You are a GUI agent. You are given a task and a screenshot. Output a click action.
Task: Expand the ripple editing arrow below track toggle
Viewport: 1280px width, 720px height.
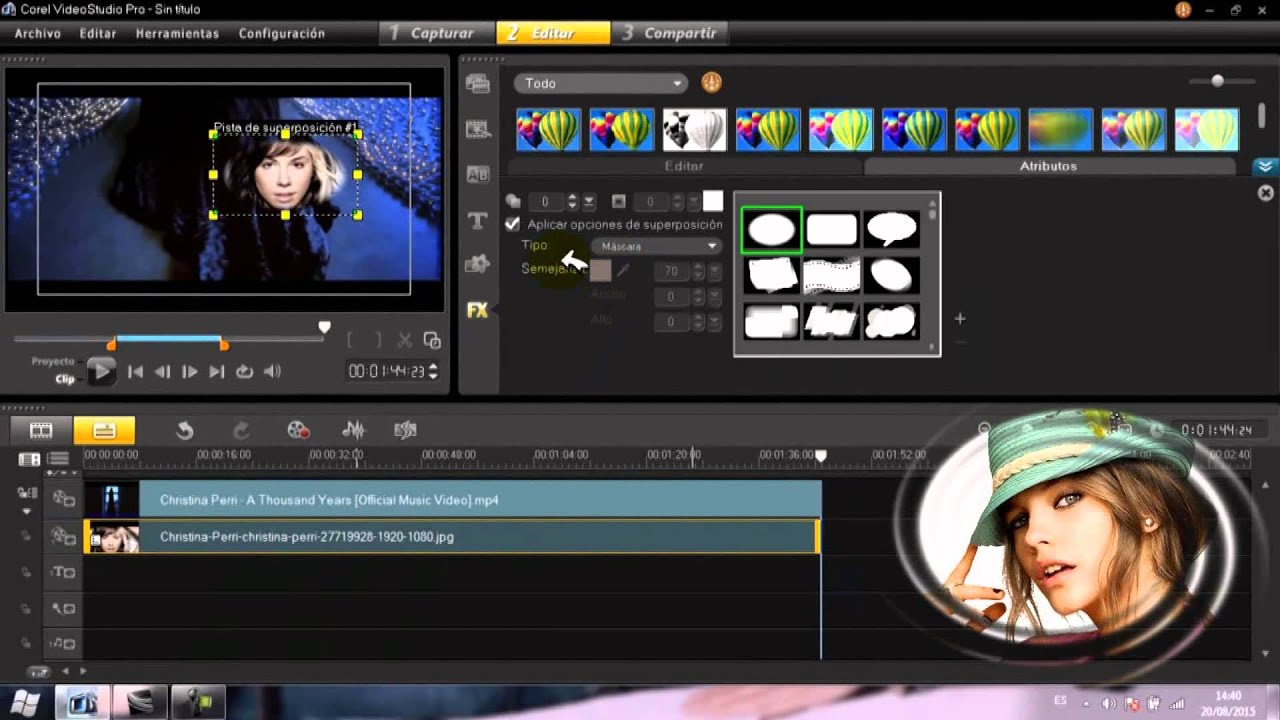27,511
